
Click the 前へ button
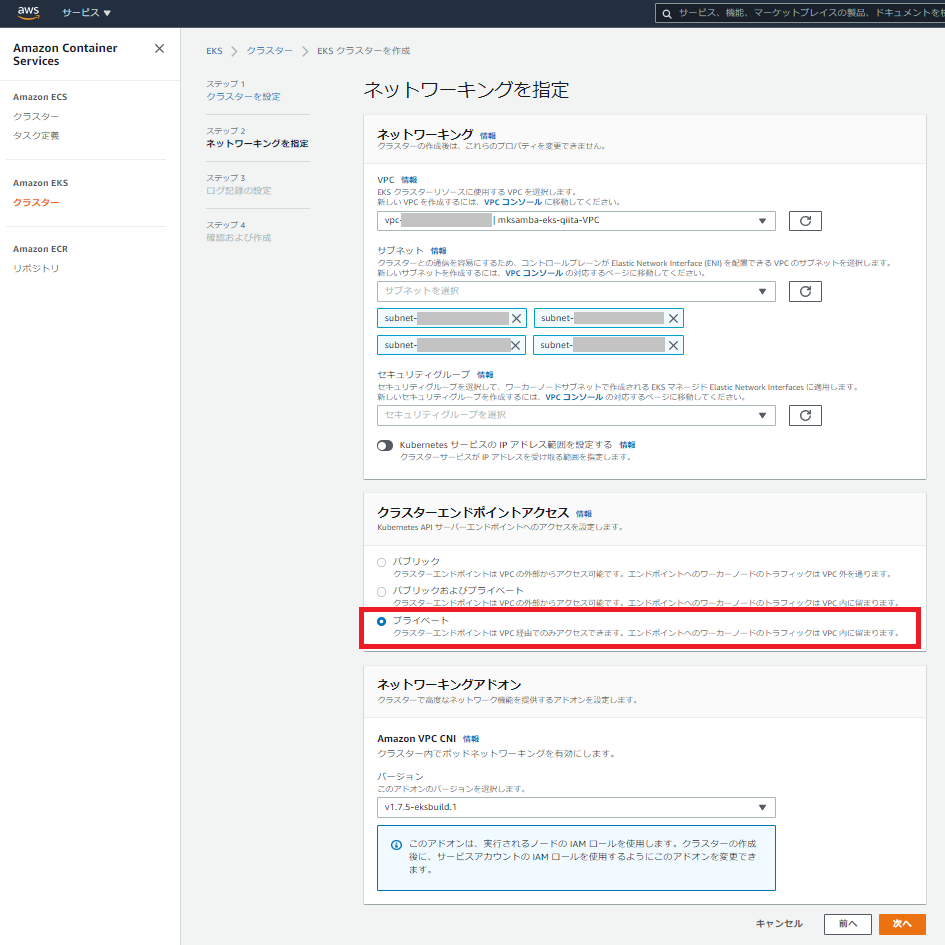(x=847, y=924)
